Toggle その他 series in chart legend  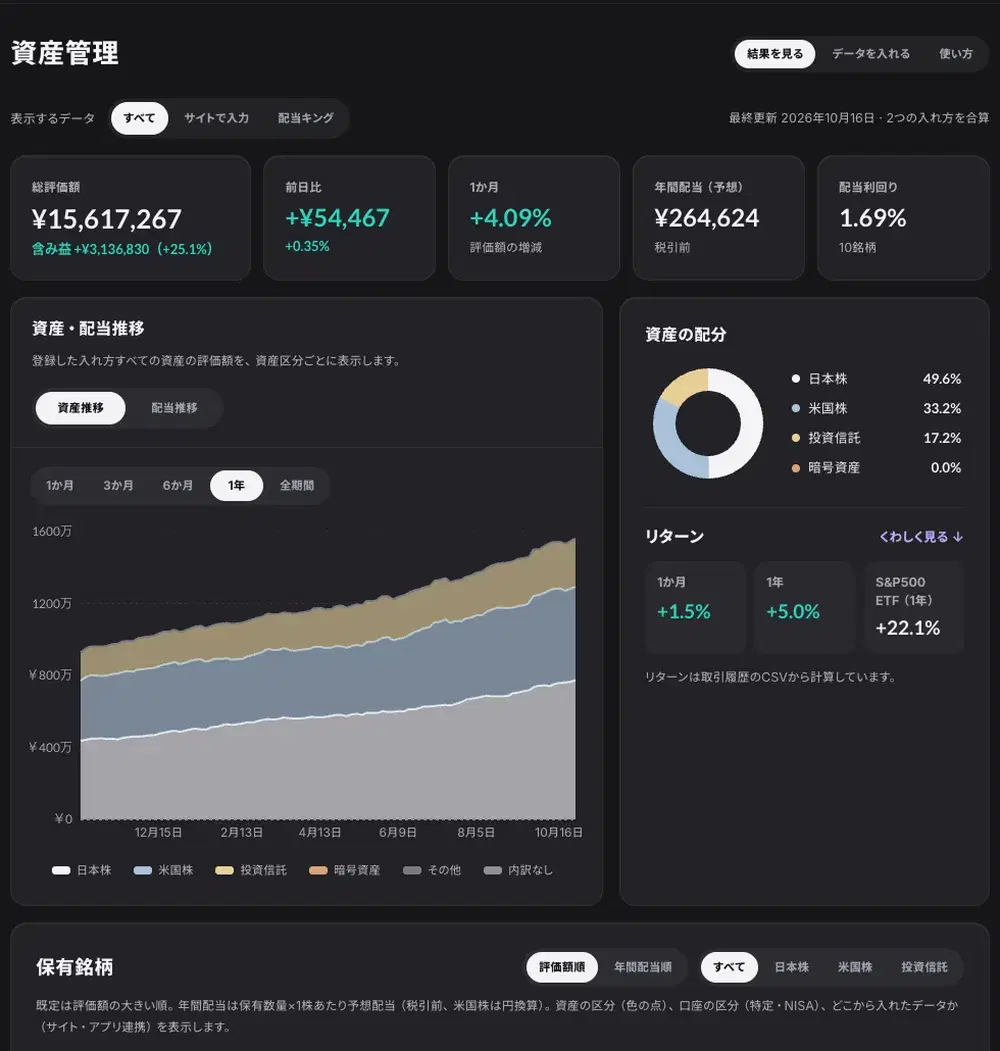coord(432,870)
